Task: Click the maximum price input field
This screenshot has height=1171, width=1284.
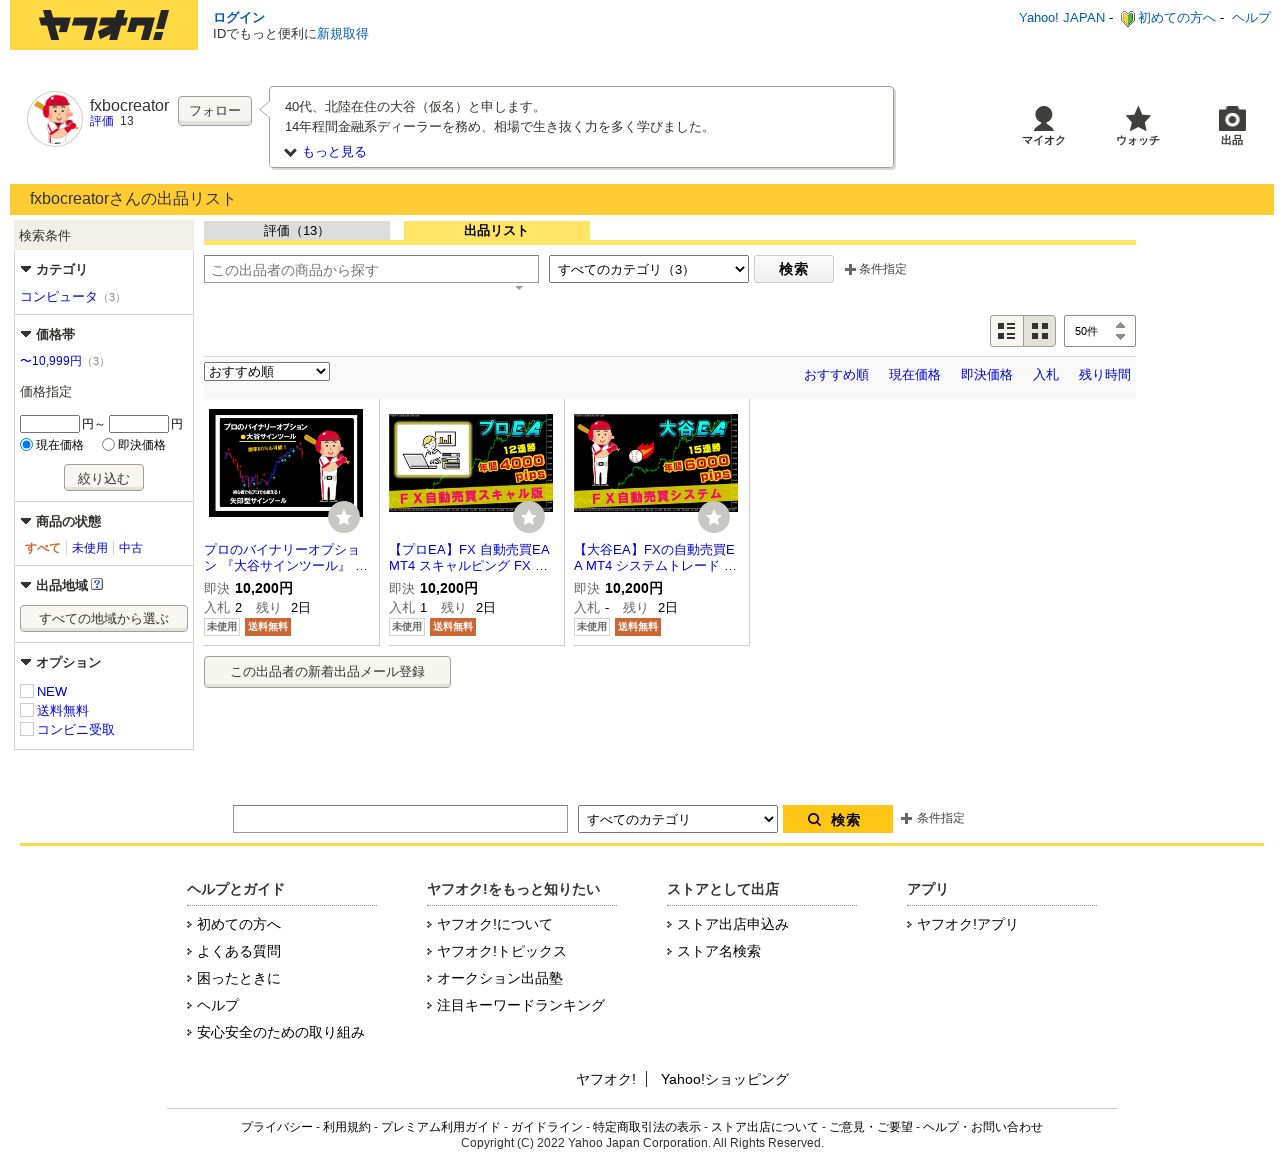Action: (139, 424)
